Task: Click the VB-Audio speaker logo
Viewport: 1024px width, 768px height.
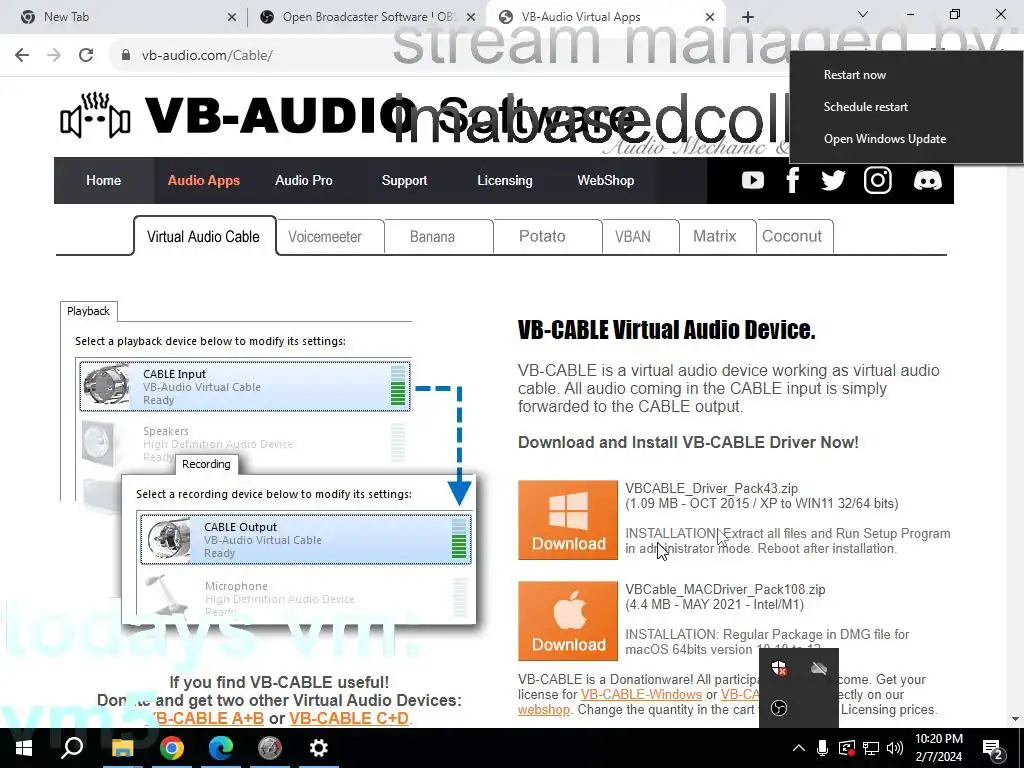Action: [x=95, y=116]
